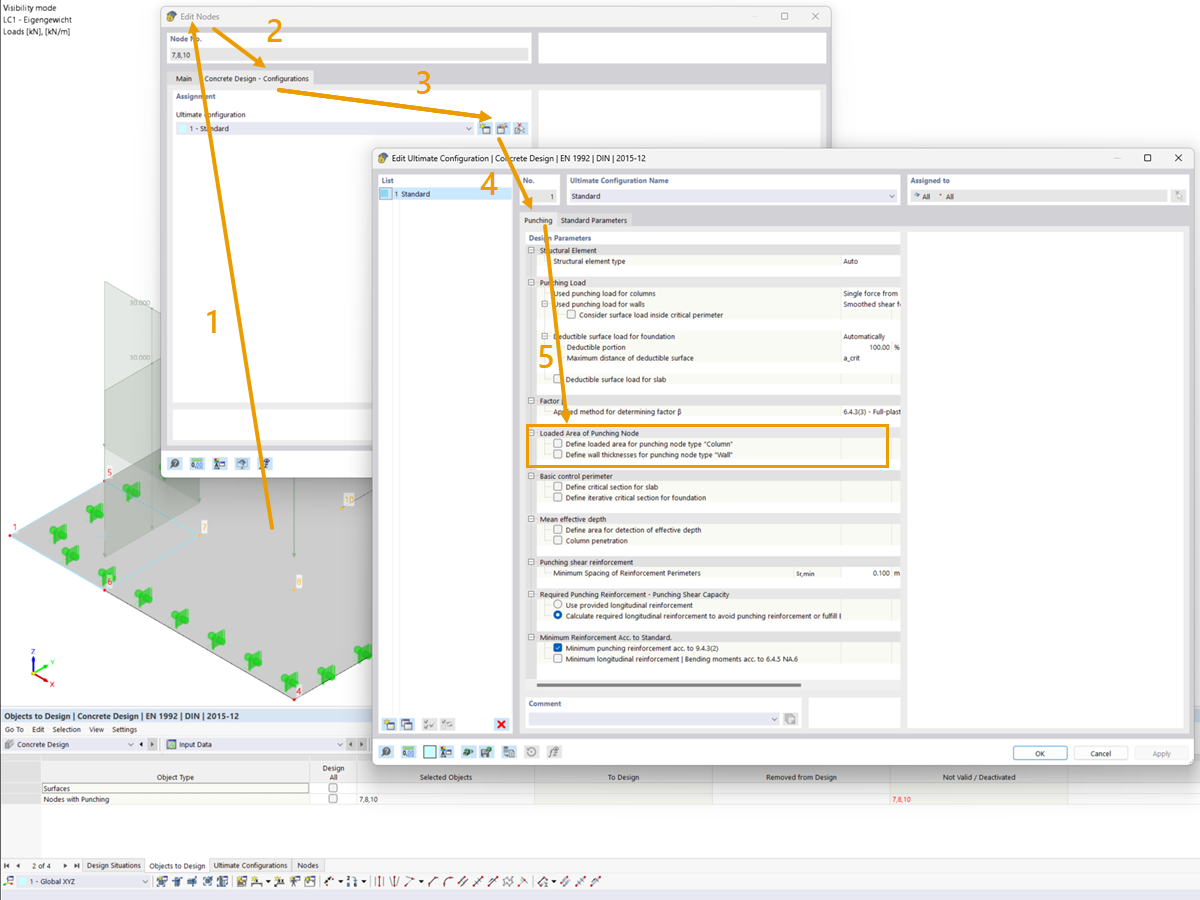Delete configuration using red X icon
This screenshot has height=900, width=1200.
coord(501,723)
